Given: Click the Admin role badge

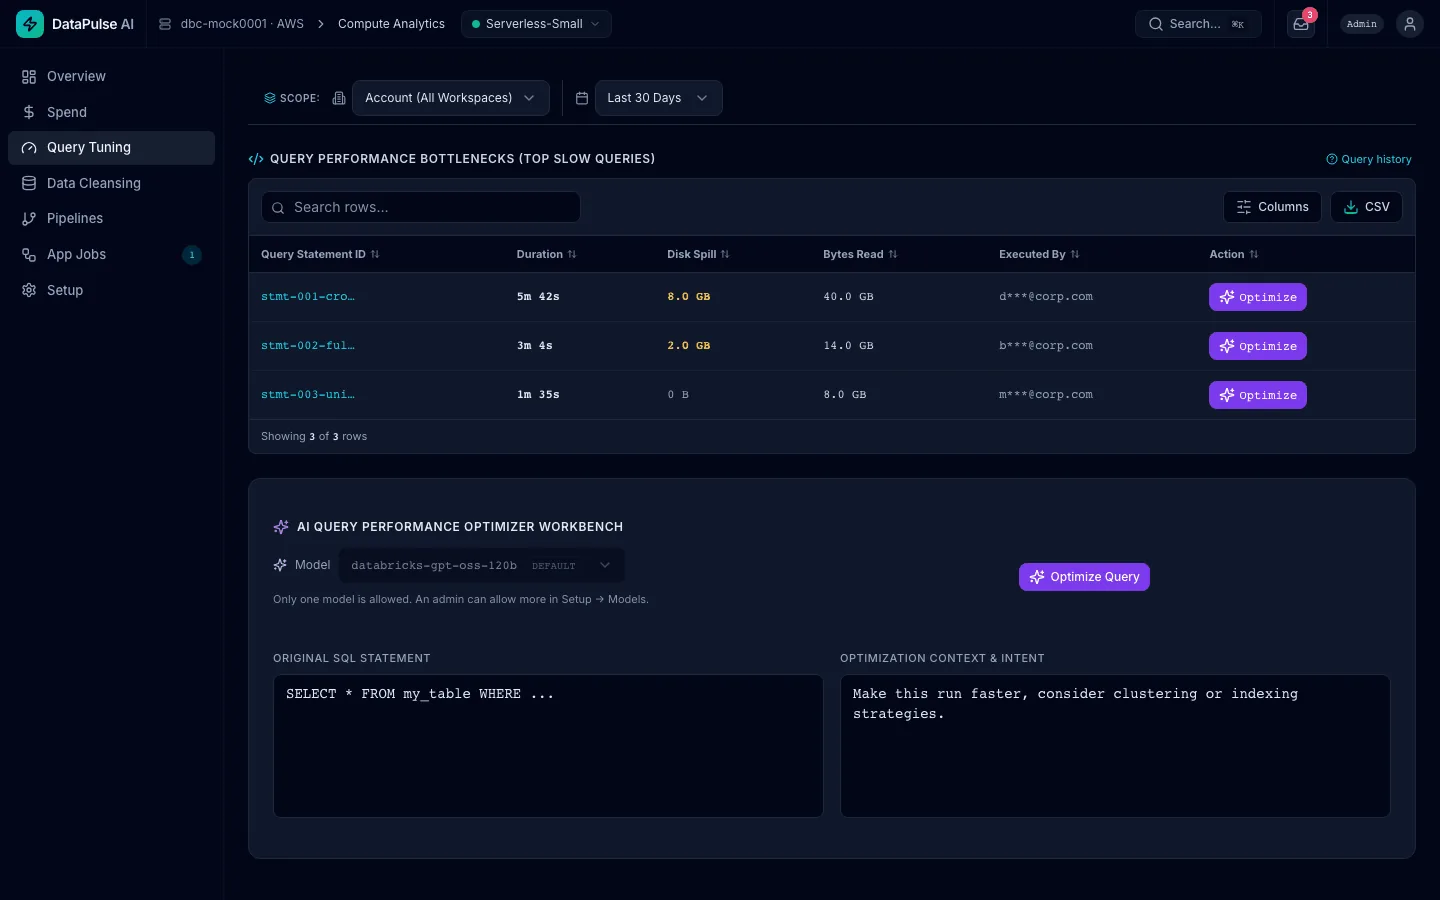Looking at the screenshot, I should (x=1362, y=24).
